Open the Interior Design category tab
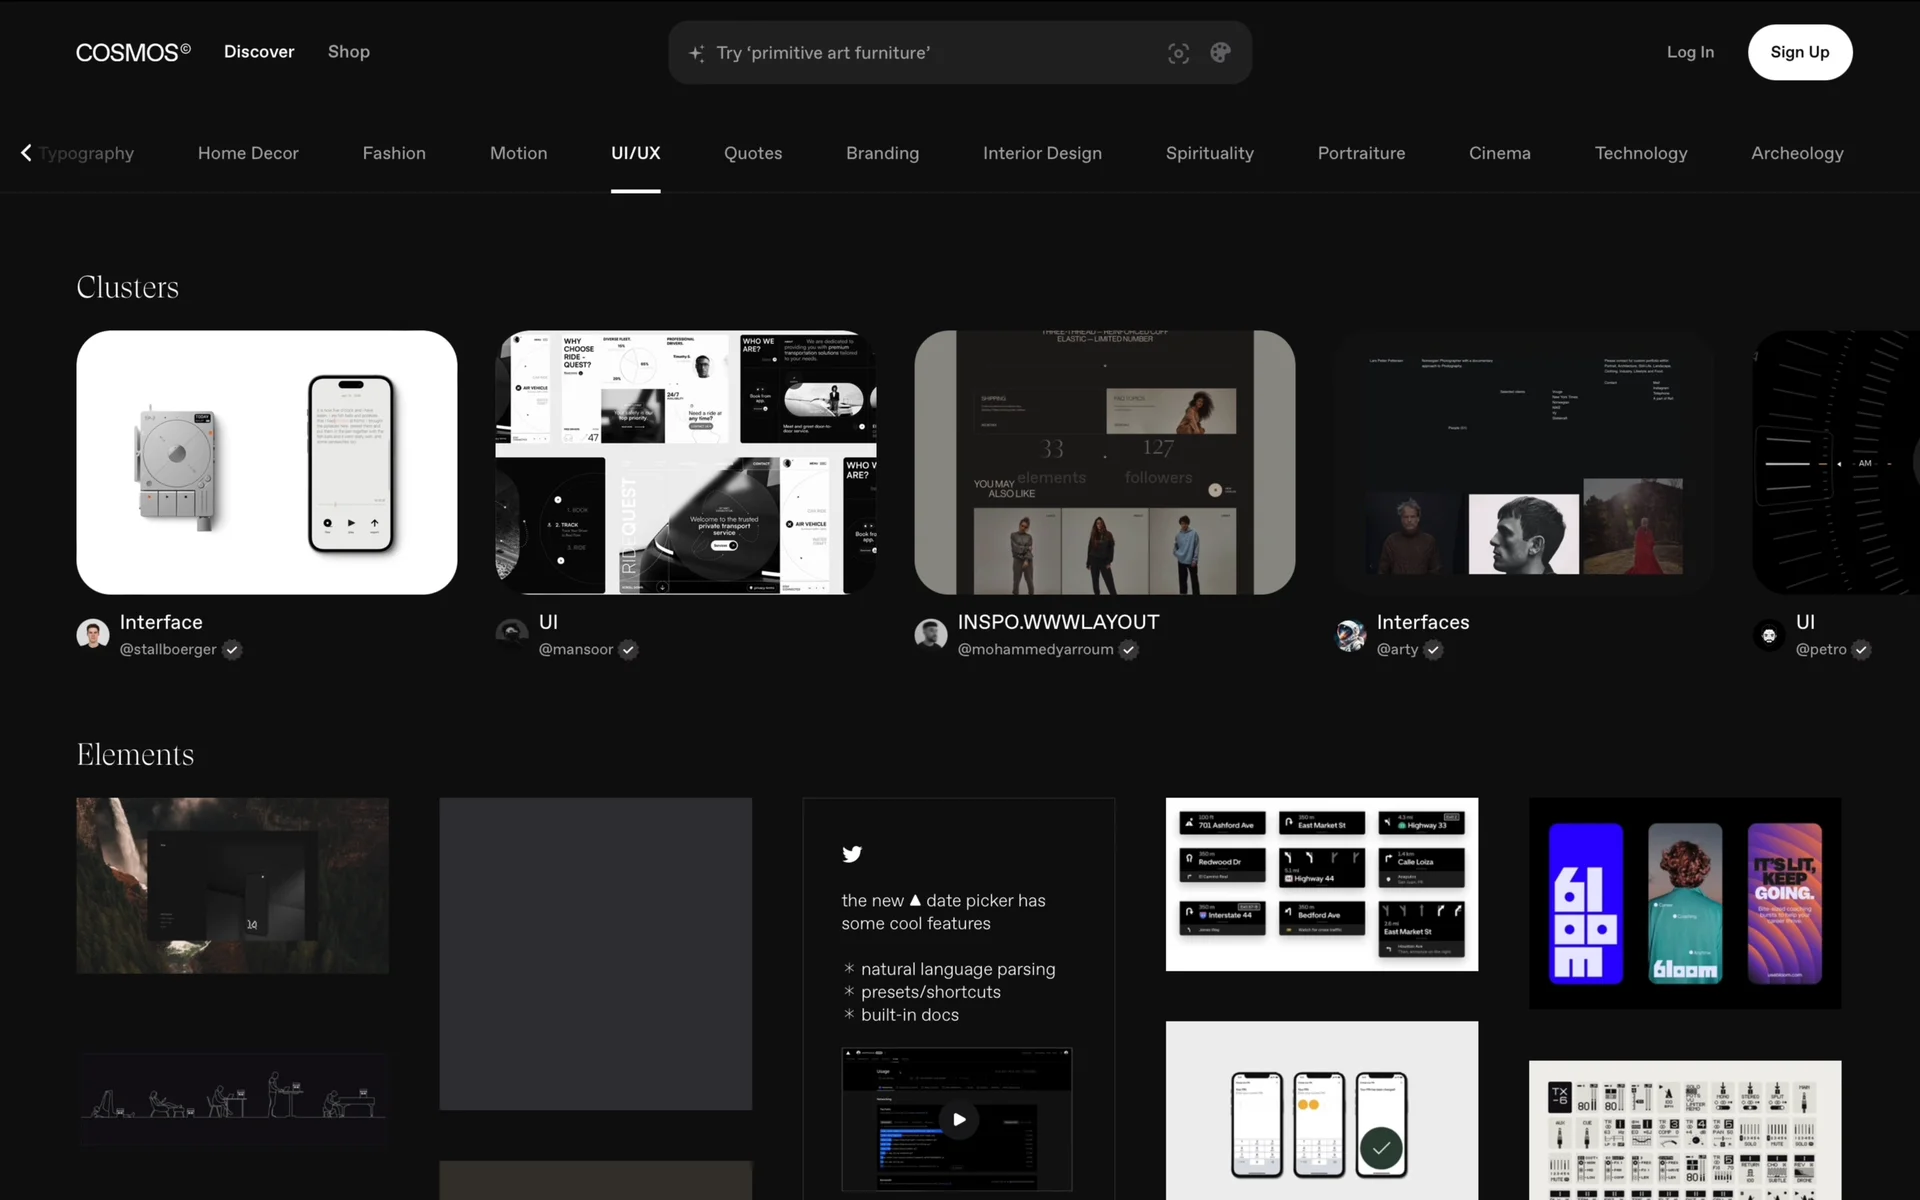Image resolution: width=1920 pixels, height=1200 pixels. coord(1042,153)
